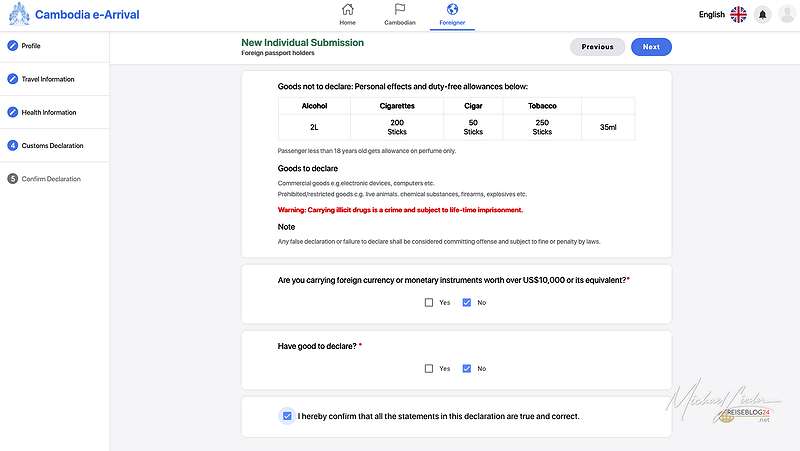Viewport: 800px width, 451px height.
Task: Open Confirm Declaration step
Action: [51, 179]
